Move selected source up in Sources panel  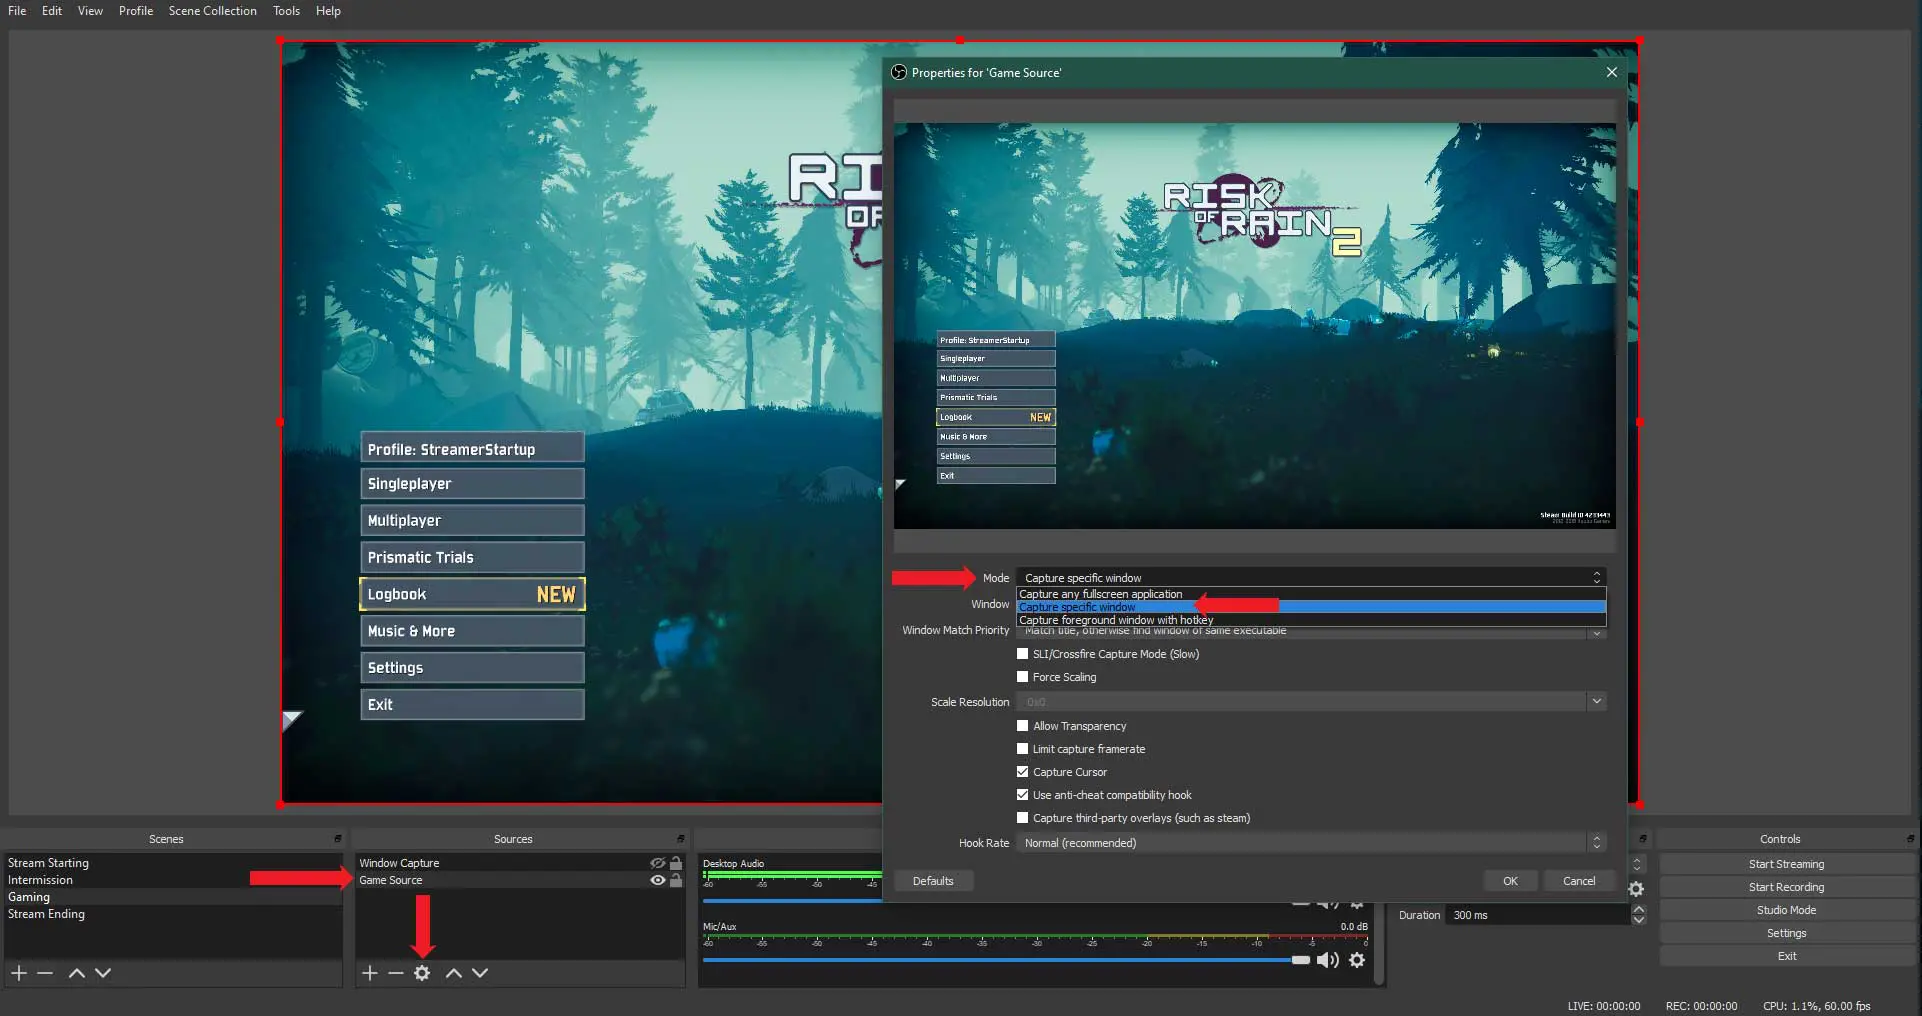[x=454, y=973]
